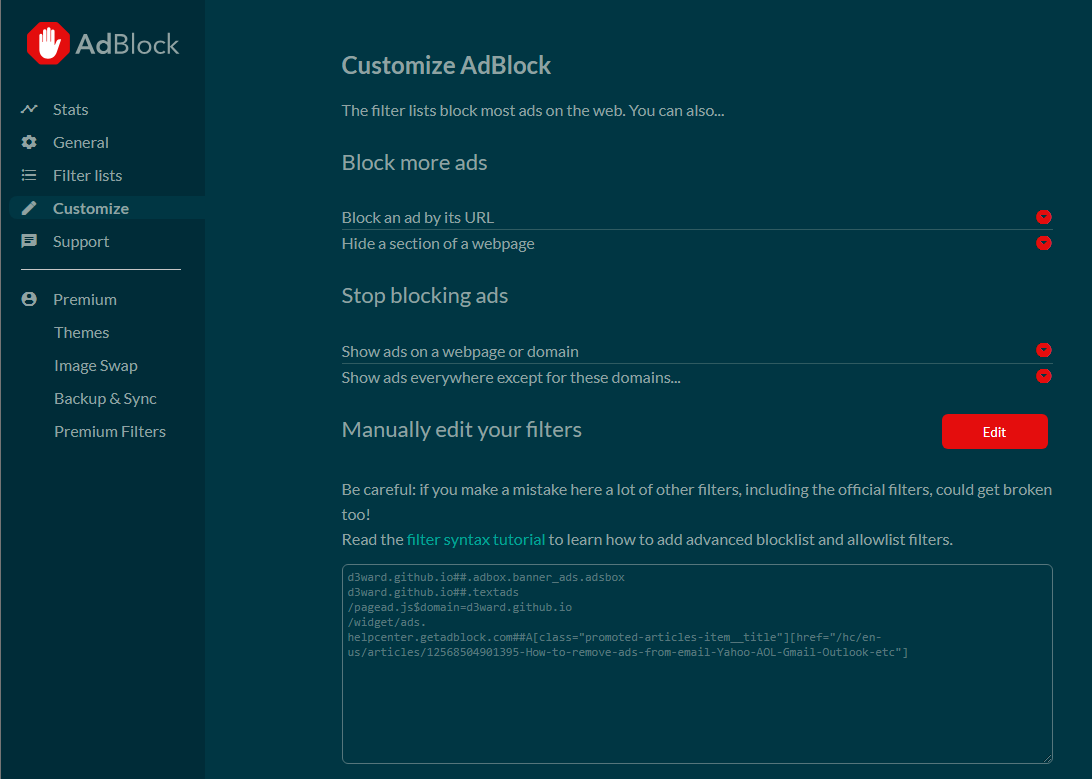Click filter line '/pagead.js$domain=d3ward.github.io'
The width and height of the screenshot is (1092, 779).
[460, 607]
